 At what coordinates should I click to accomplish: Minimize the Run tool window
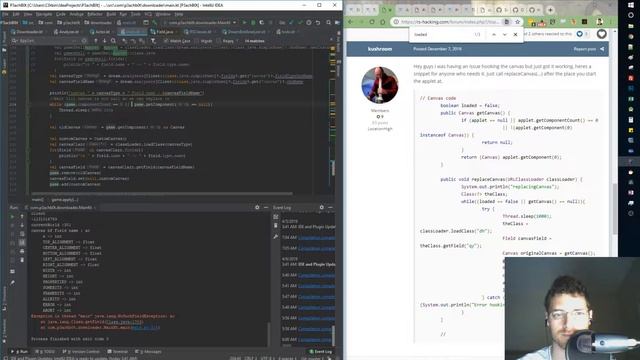(266, 207)
